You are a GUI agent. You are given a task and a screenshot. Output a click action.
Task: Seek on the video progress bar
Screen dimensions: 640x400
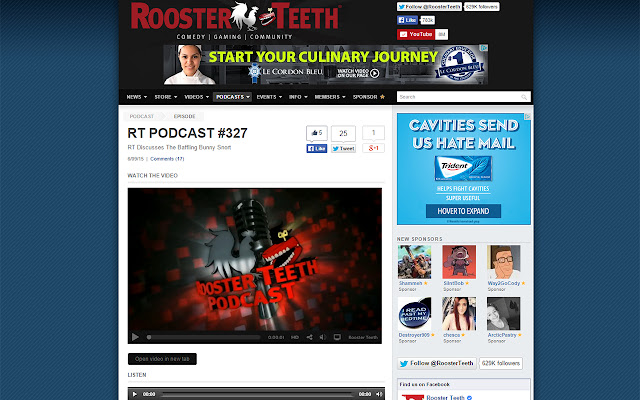click(203, 337)
